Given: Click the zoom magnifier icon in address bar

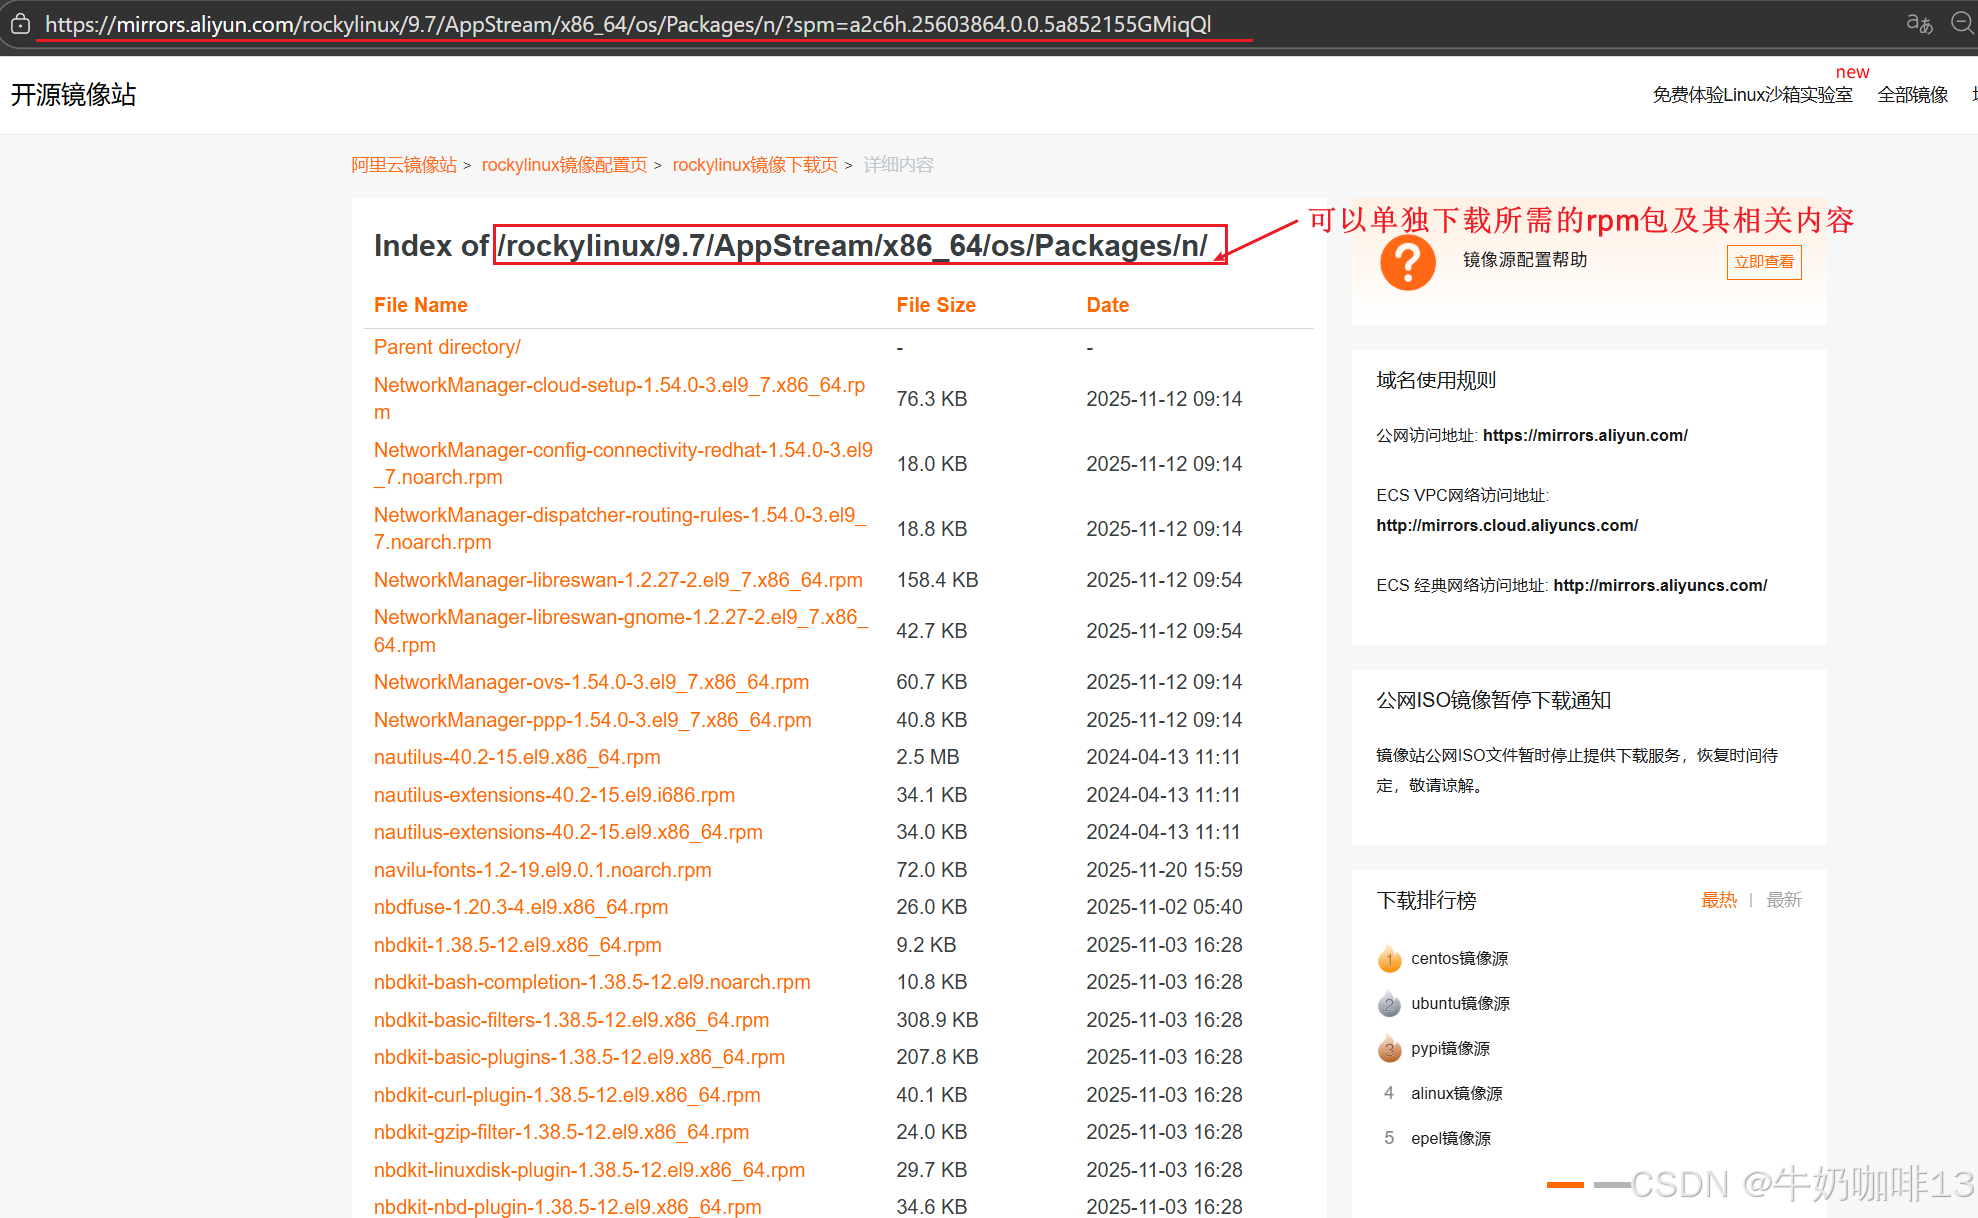Looking at the screenshot, I should [x=1962, y=24].
